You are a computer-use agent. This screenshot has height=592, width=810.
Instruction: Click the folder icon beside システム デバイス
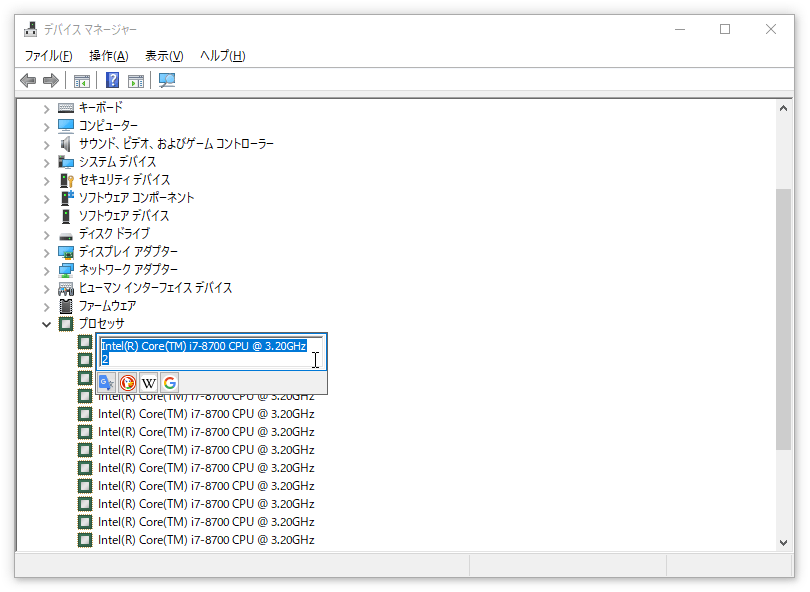coord(66,162)
